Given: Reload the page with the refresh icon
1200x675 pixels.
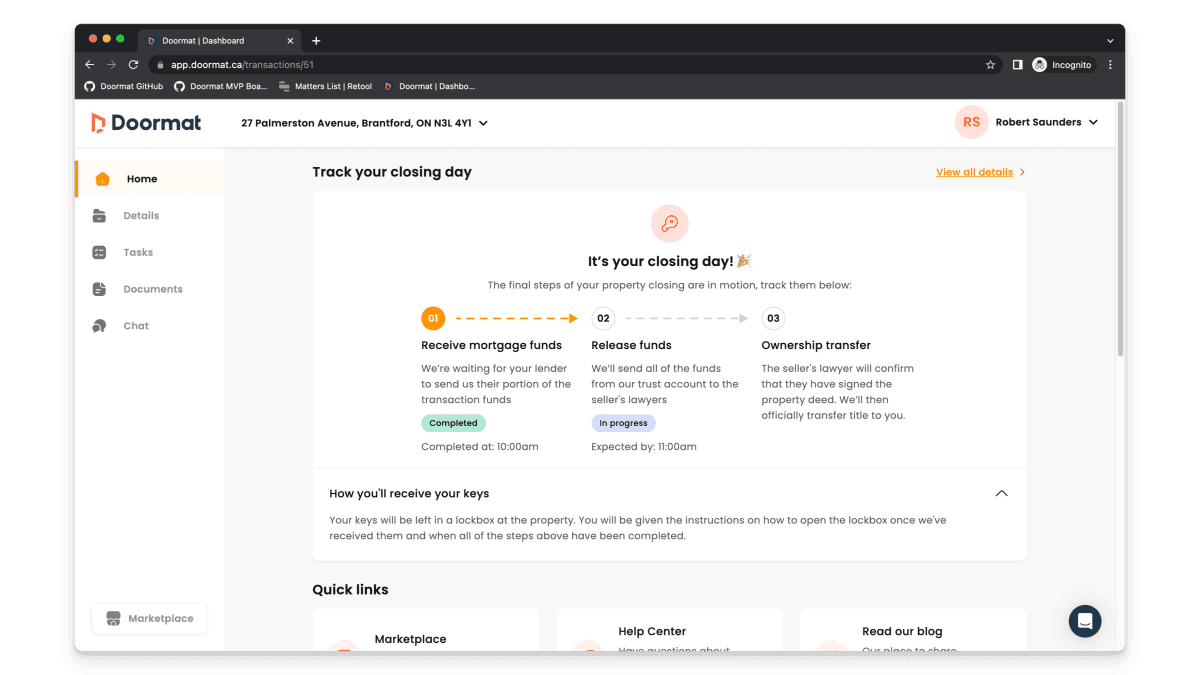Looking at the screenshot, I should point(133,65).
